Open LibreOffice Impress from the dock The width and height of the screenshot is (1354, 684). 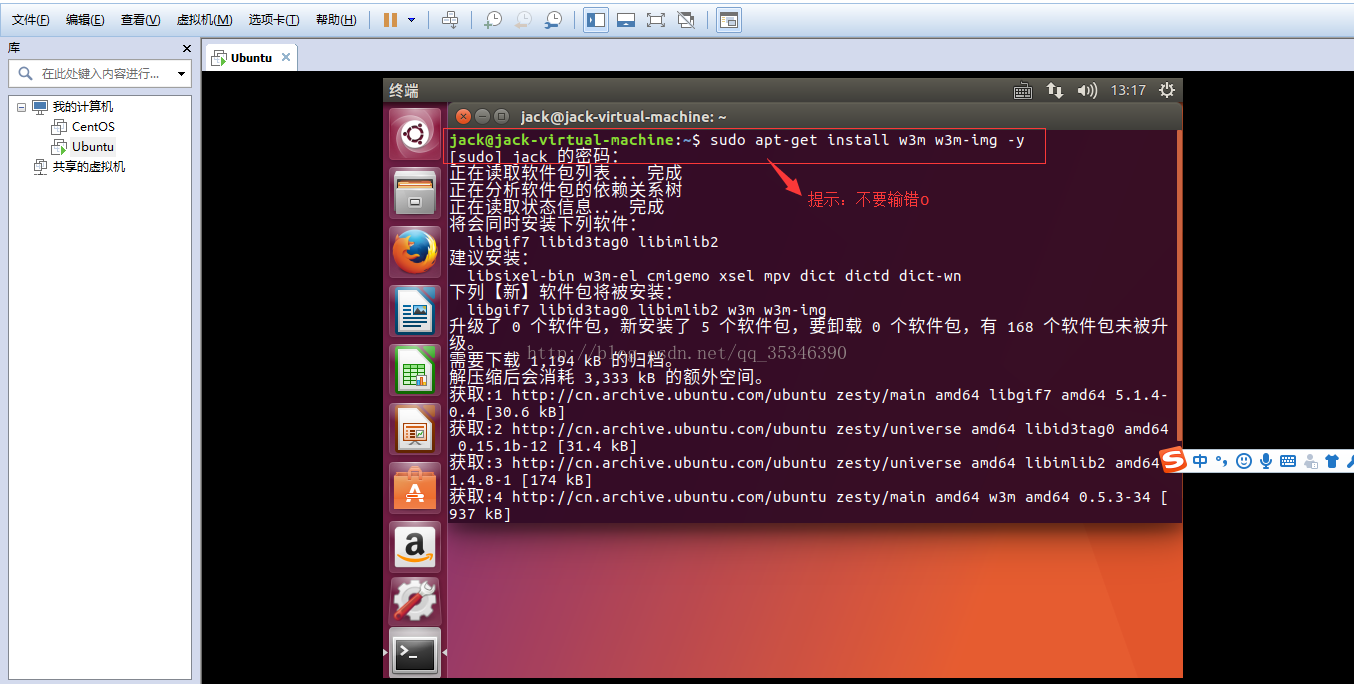click(x=415, y=429)
